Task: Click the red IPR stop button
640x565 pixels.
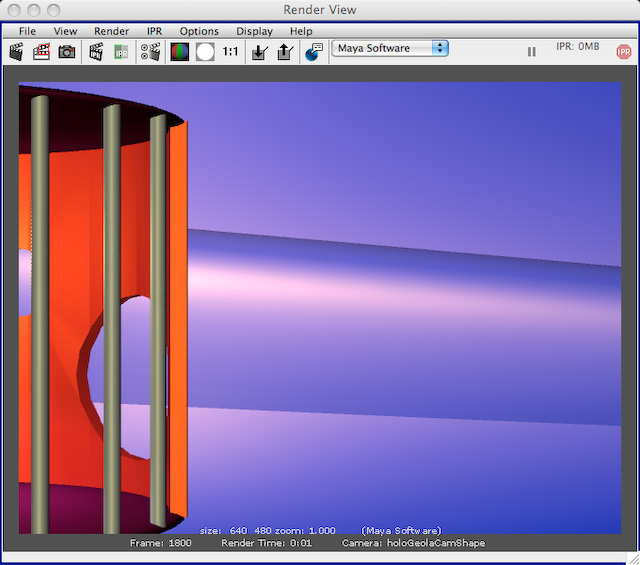Action: coord(624,51)
